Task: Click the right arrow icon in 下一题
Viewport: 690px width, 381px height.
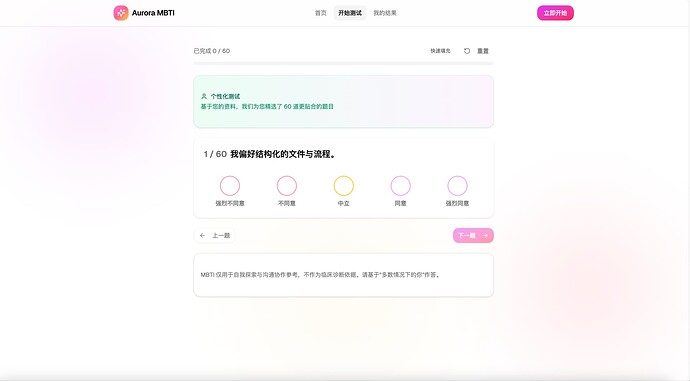Action: (485, 235)
